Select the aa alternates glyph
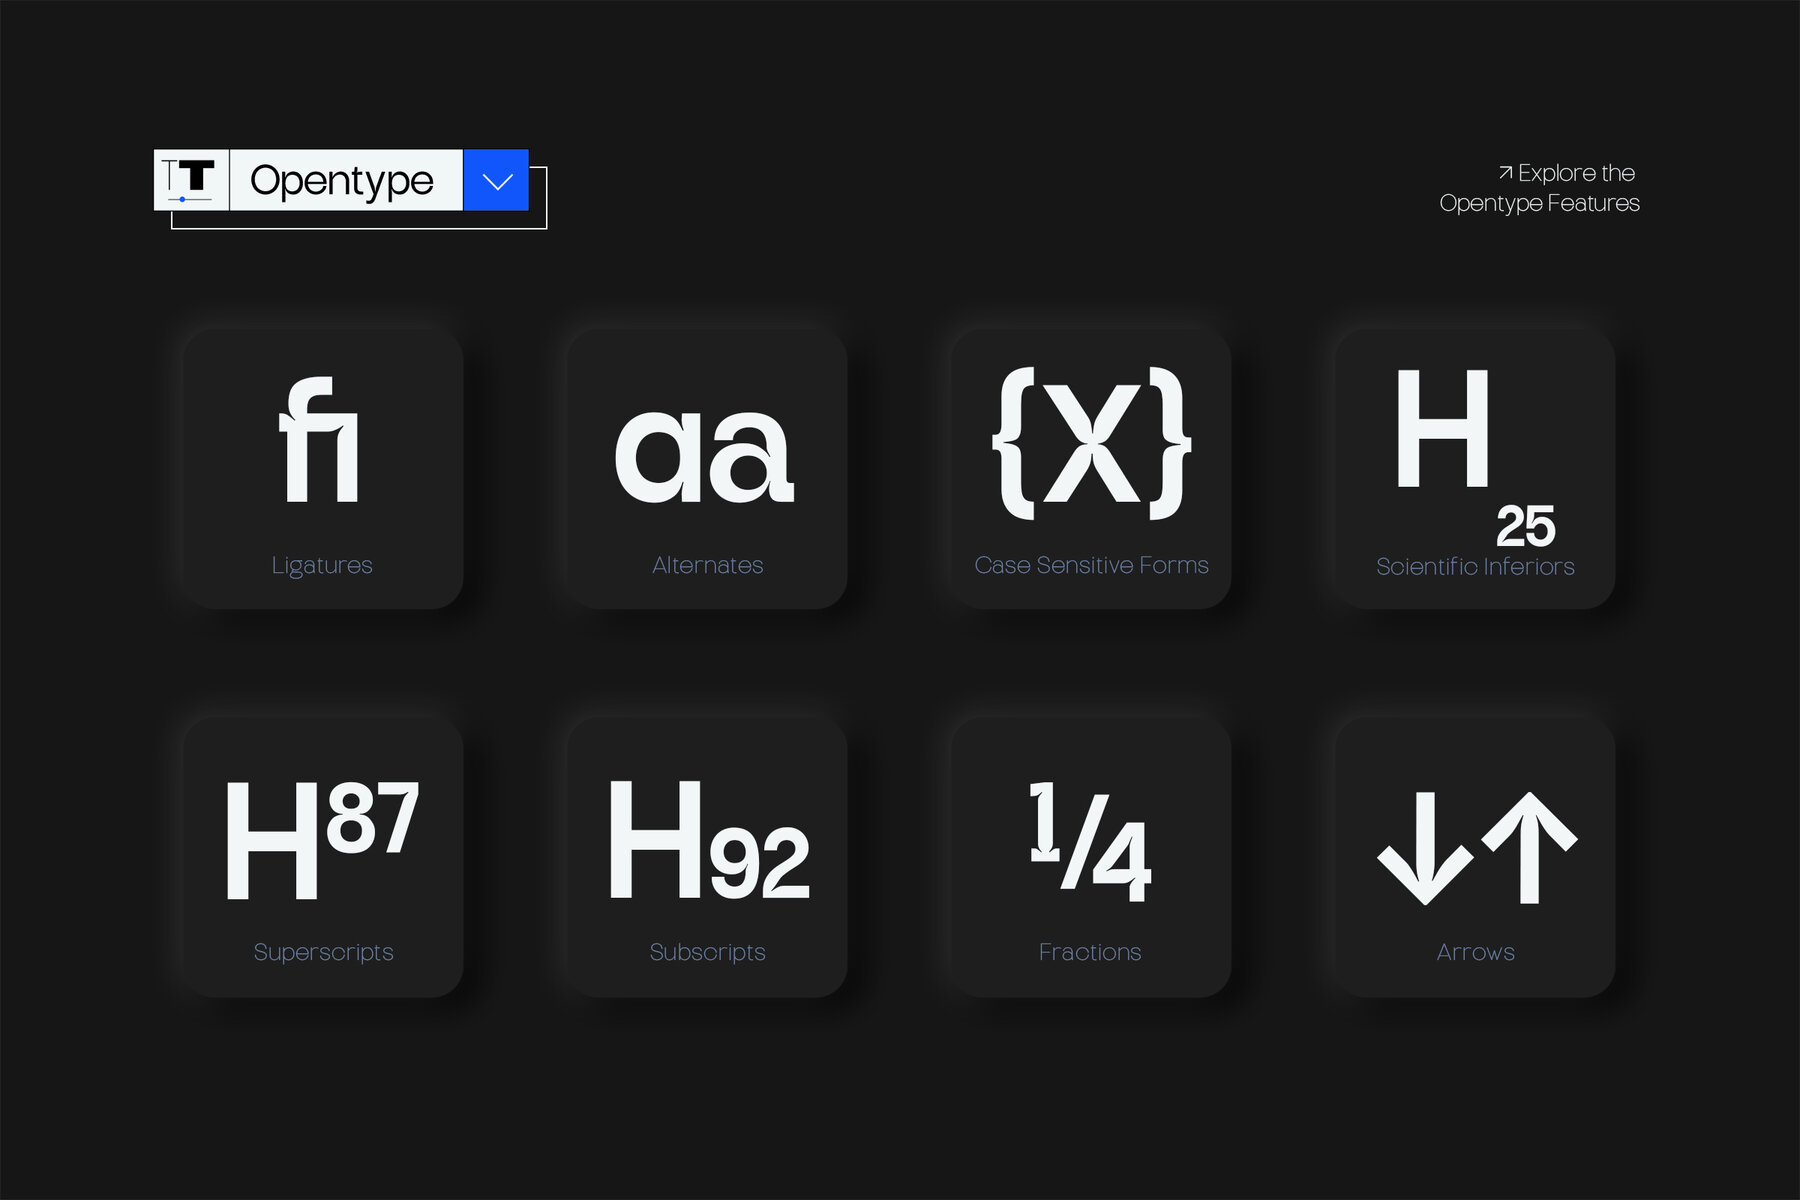The height and width of the screenshot is (1200, 1800). 705,455
